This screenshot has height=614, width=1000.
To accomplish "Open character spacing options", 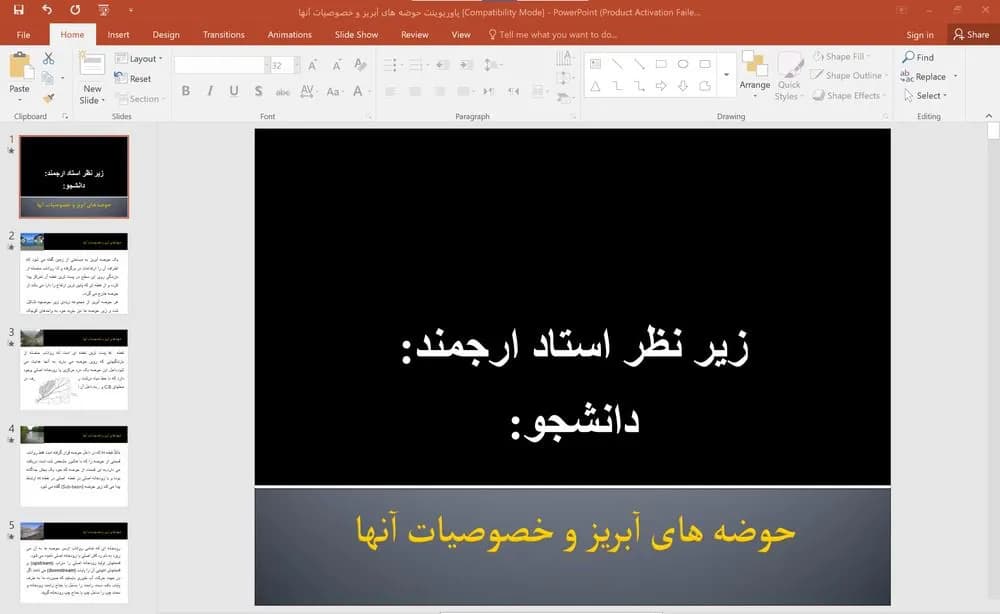I will pos(307,91).
